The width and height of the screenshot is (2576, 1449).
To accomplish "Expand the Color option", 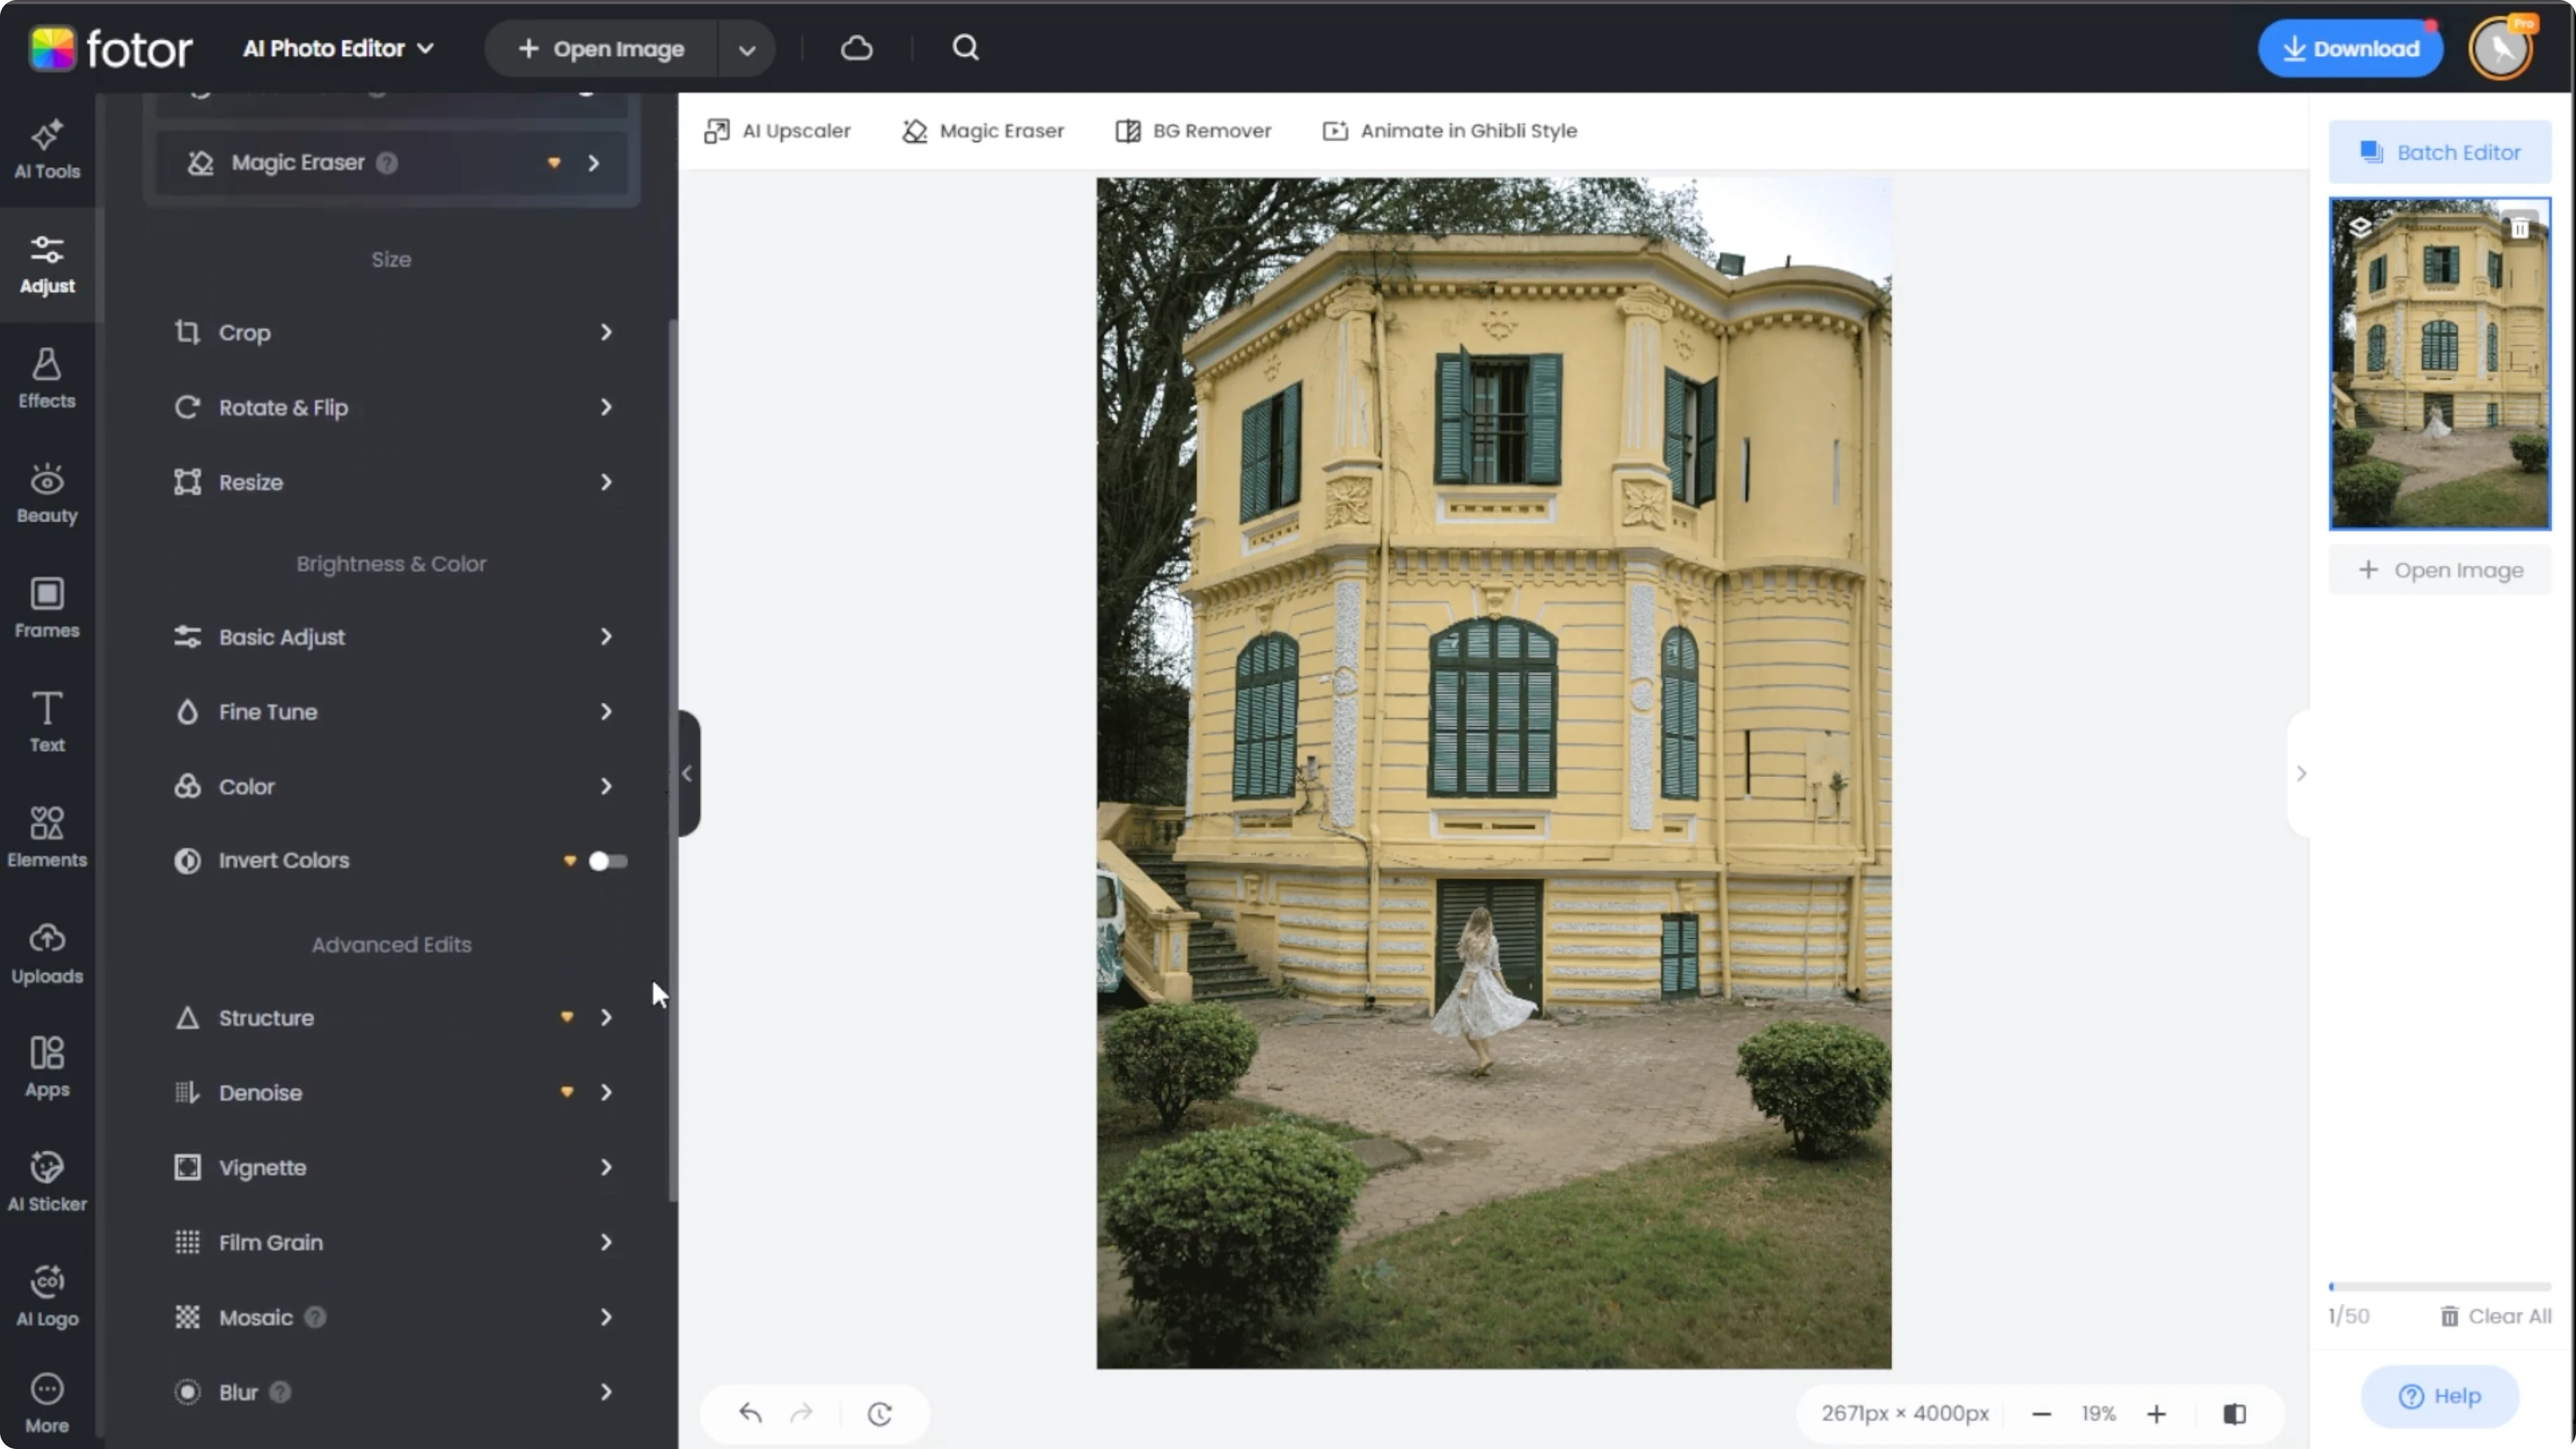I will [392, 786].
